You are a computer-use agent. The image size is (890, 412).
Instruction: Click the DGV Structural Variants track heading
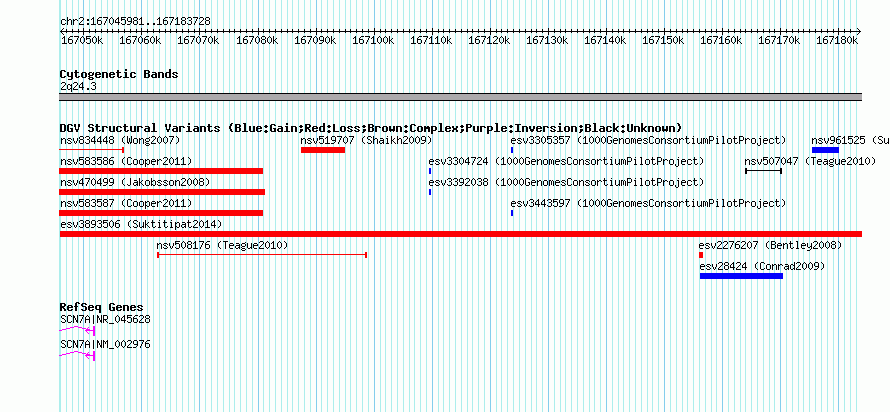371,128
